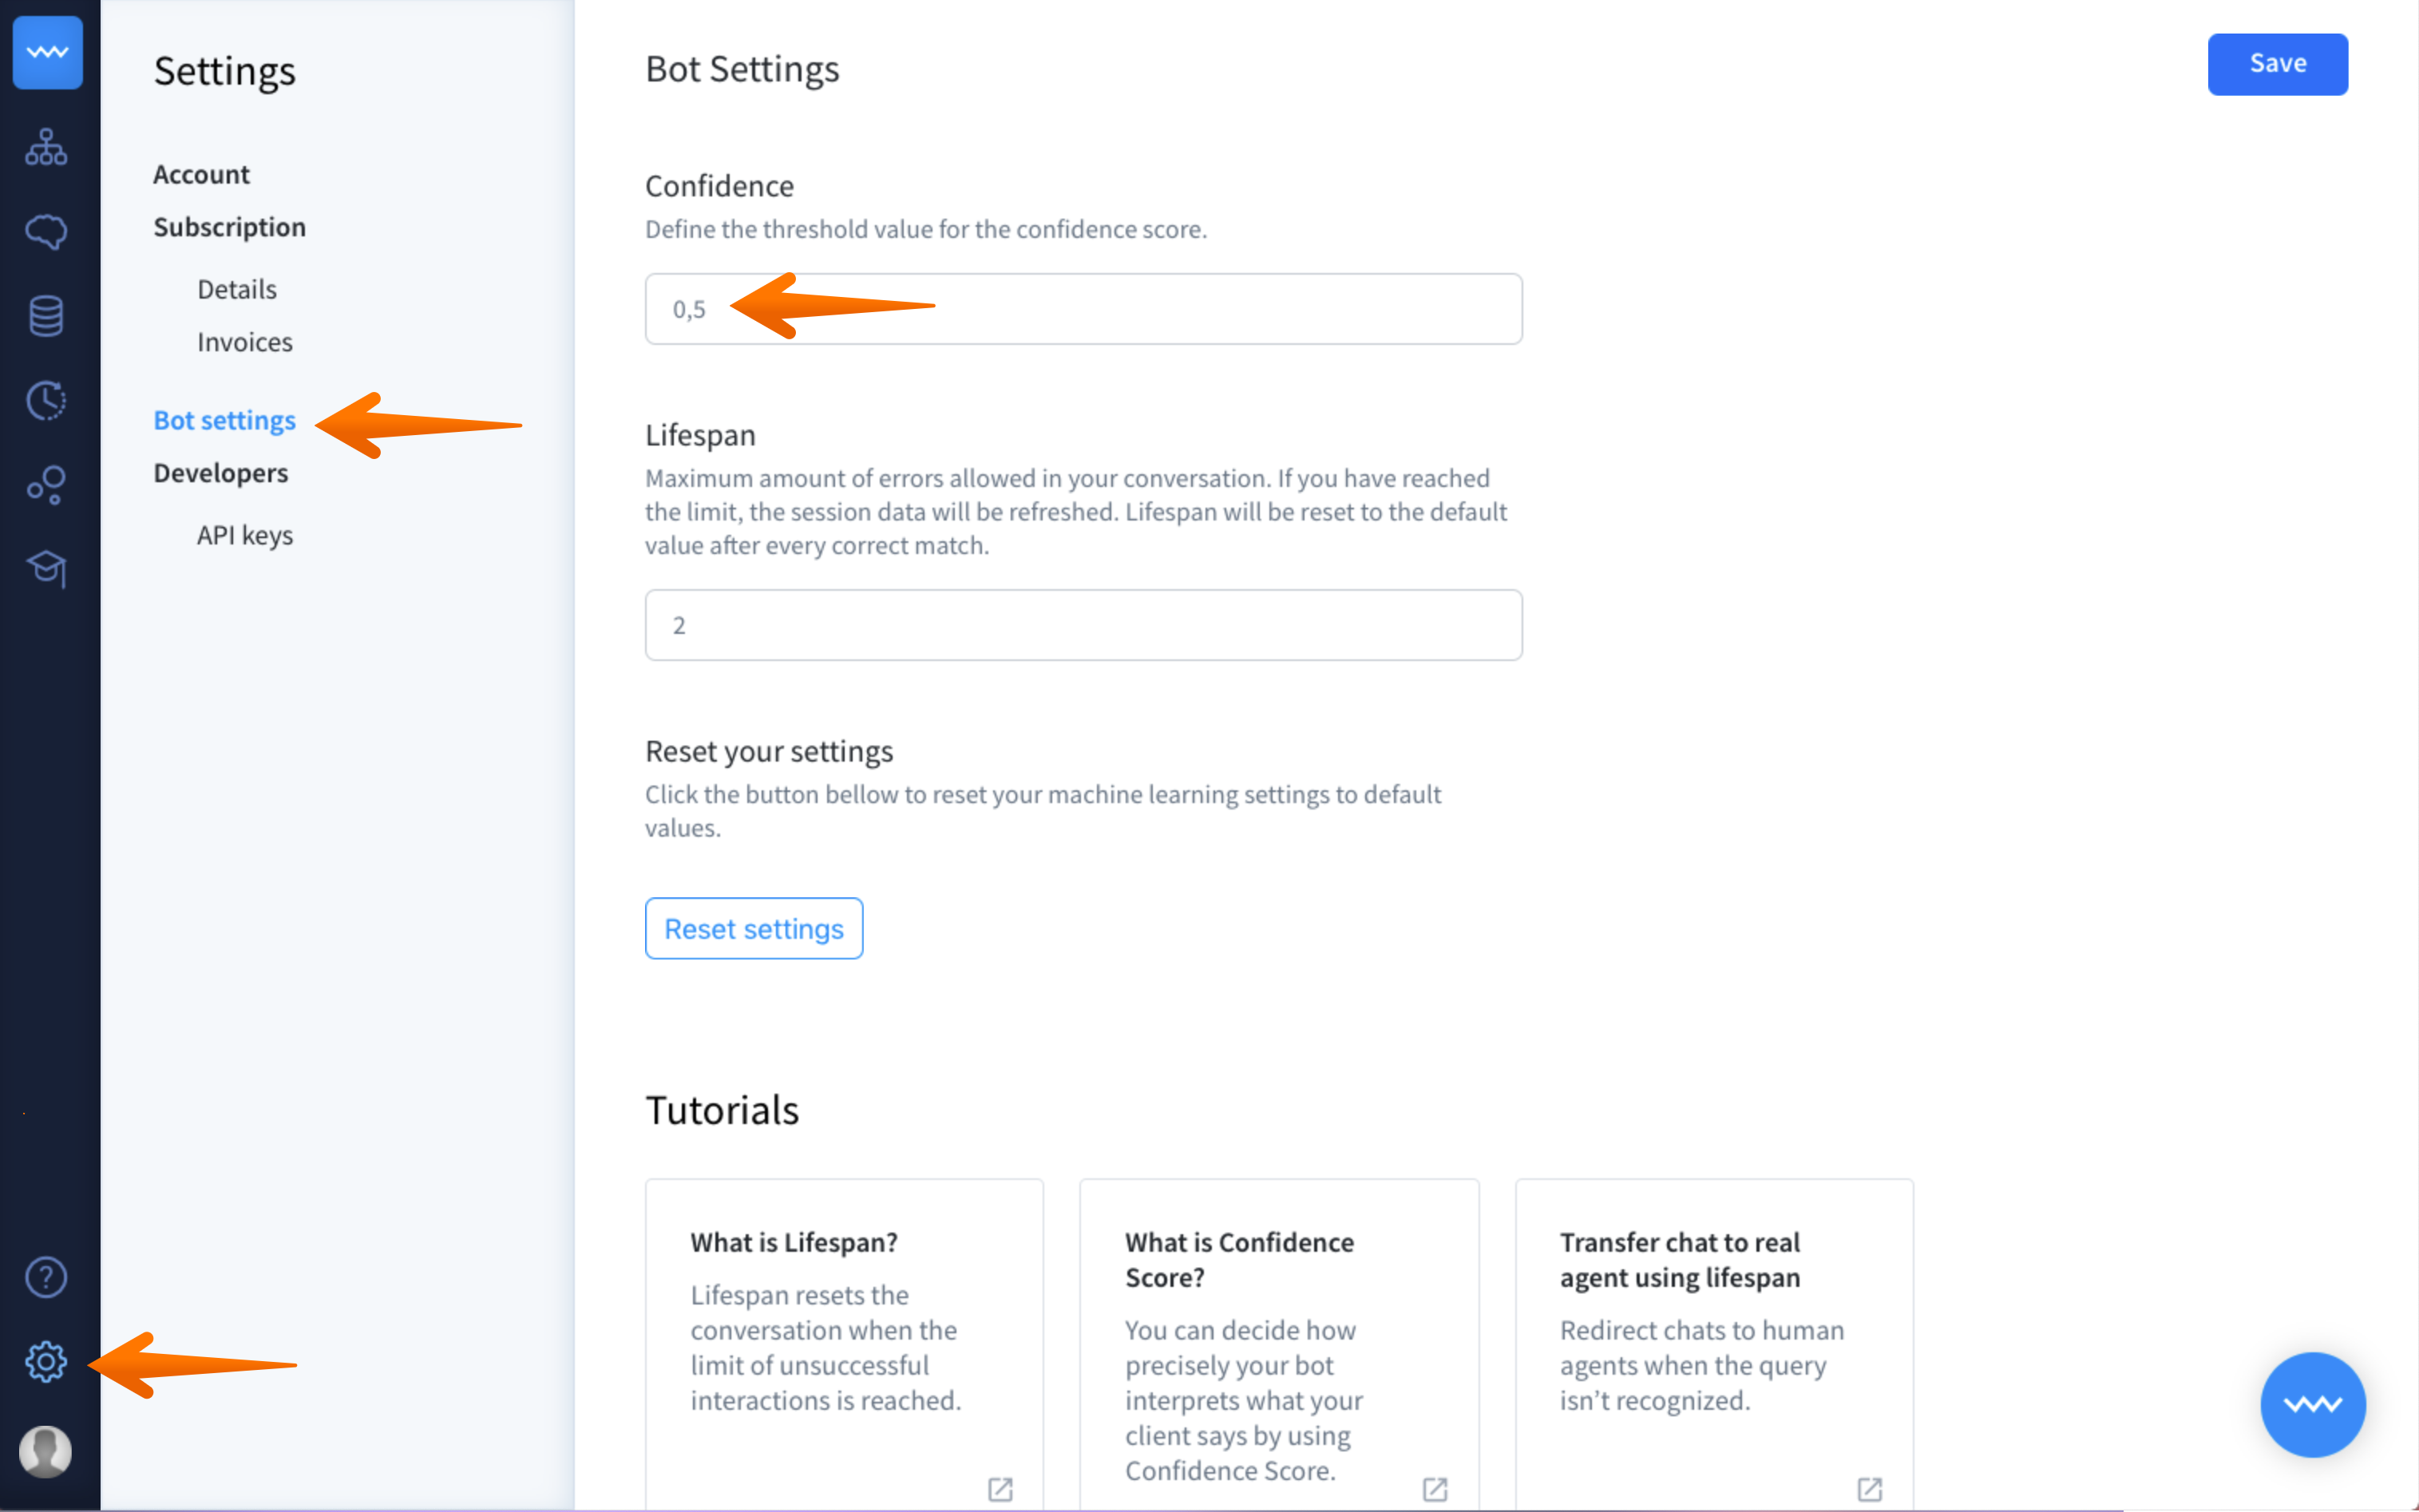2419x1512 pixels.
Task: Focus the Lifespan value input field
Action: [1083, 625]
